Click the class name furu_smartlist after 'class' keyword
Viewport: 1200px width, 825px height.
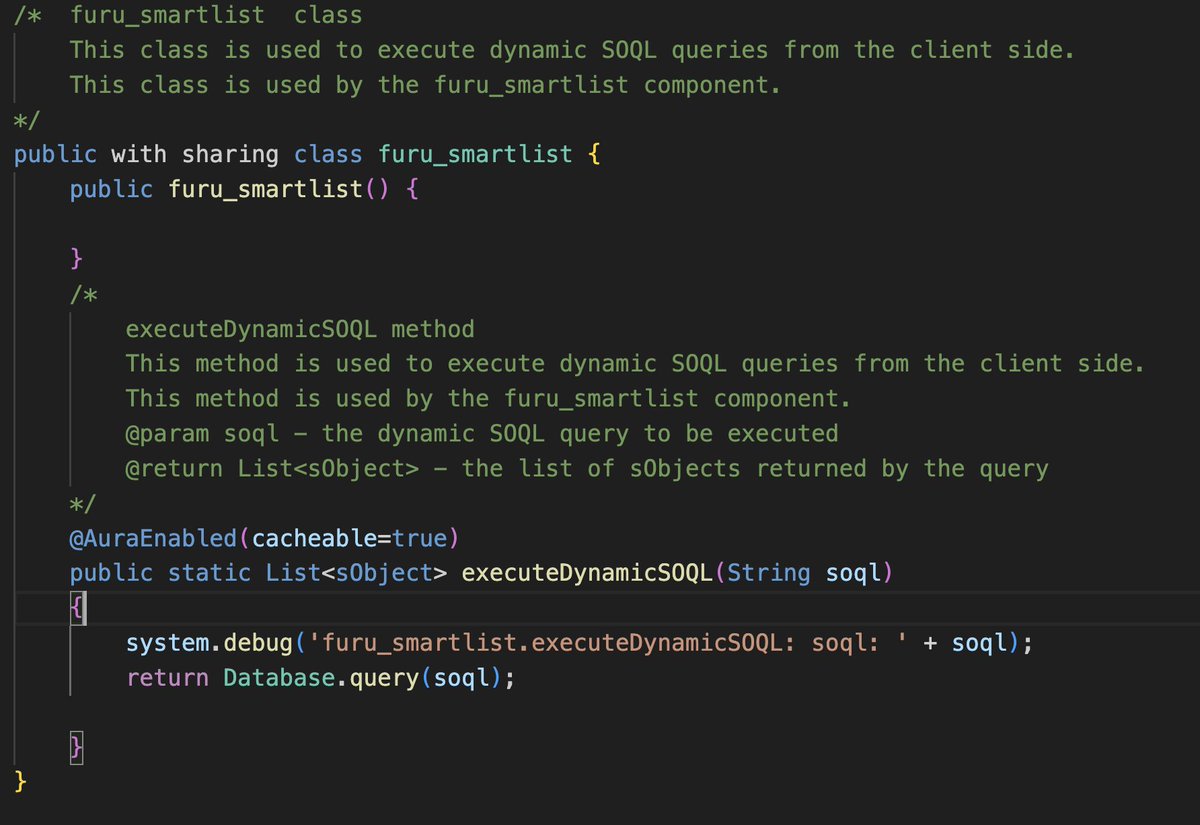475,155
